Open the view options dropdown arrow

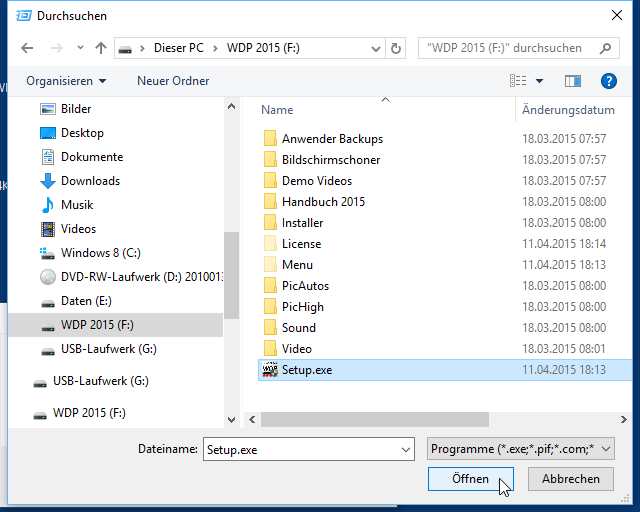pos(539,81)
